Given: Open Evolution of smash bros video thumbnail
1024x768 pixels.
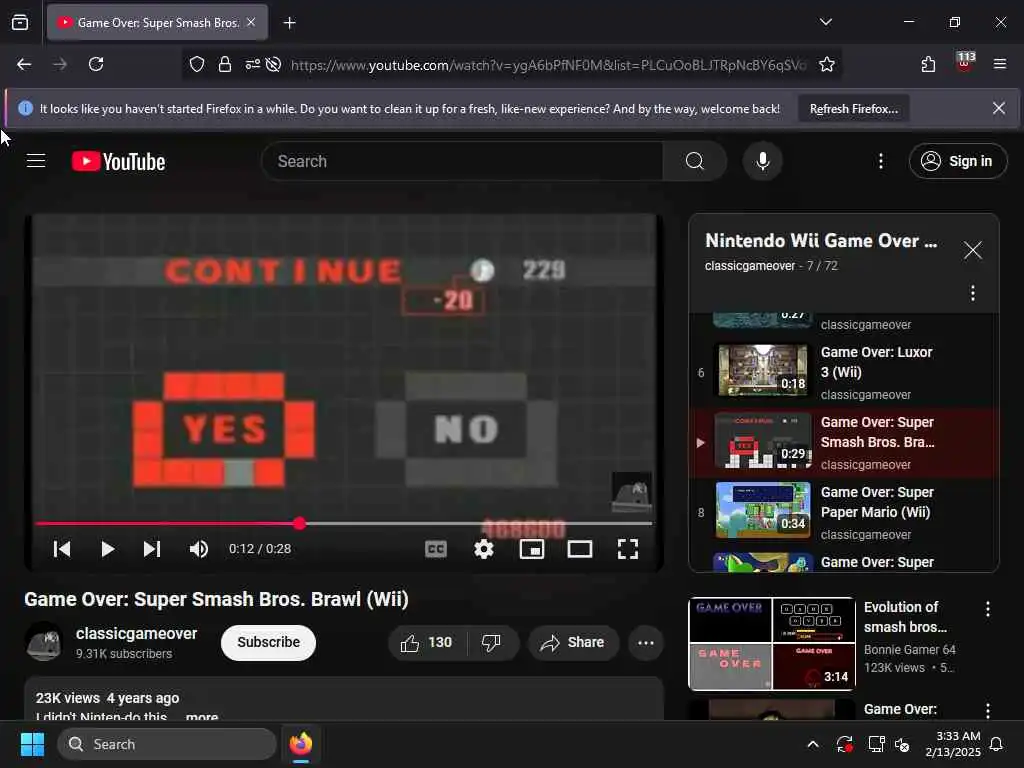Looking at the screenshot, I should 772,644.
